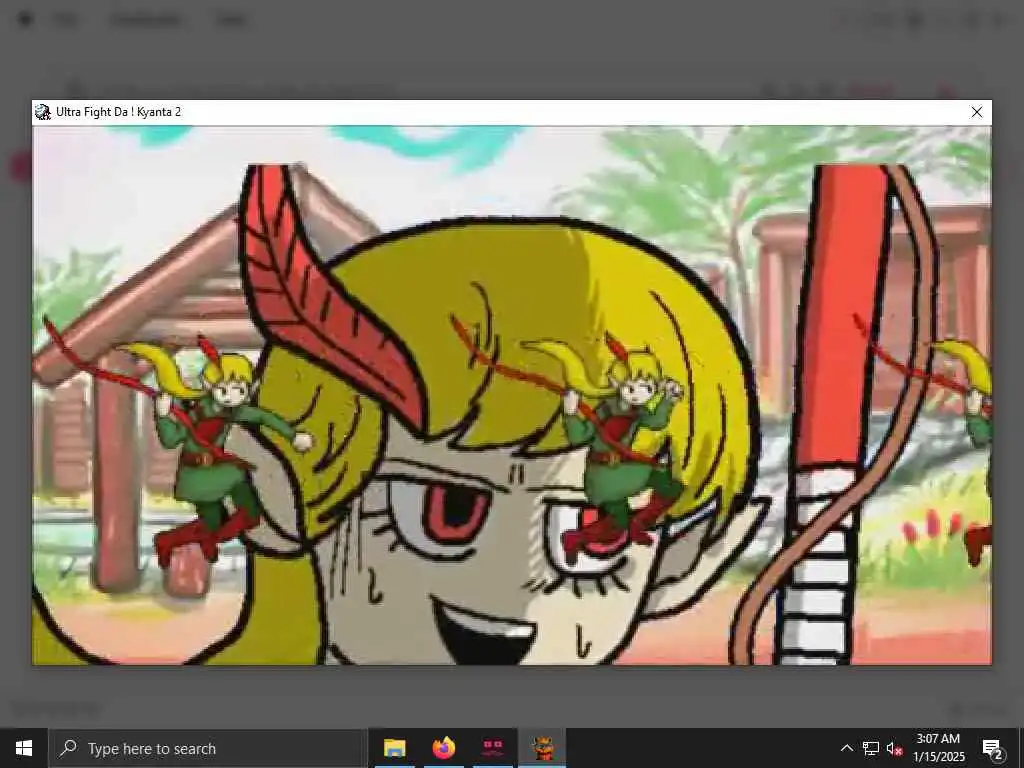The width and height of the screenshot is (1024, 768).
Task: Launch Firefox from the taskbar
Action: tap(443, 748)
